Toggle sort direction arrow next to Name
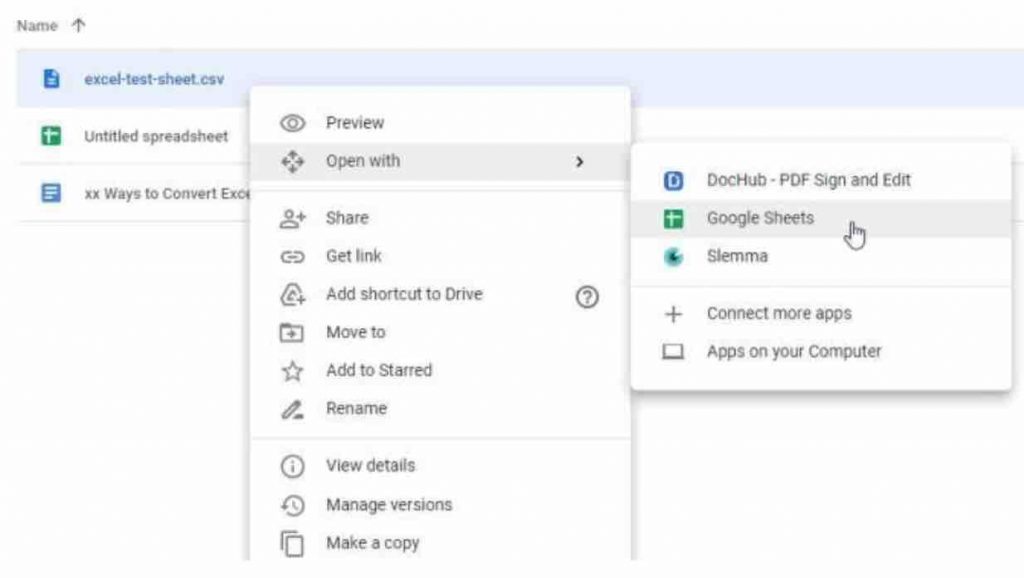The width and height of the screenshot is (1024, 578). [78, 26]
